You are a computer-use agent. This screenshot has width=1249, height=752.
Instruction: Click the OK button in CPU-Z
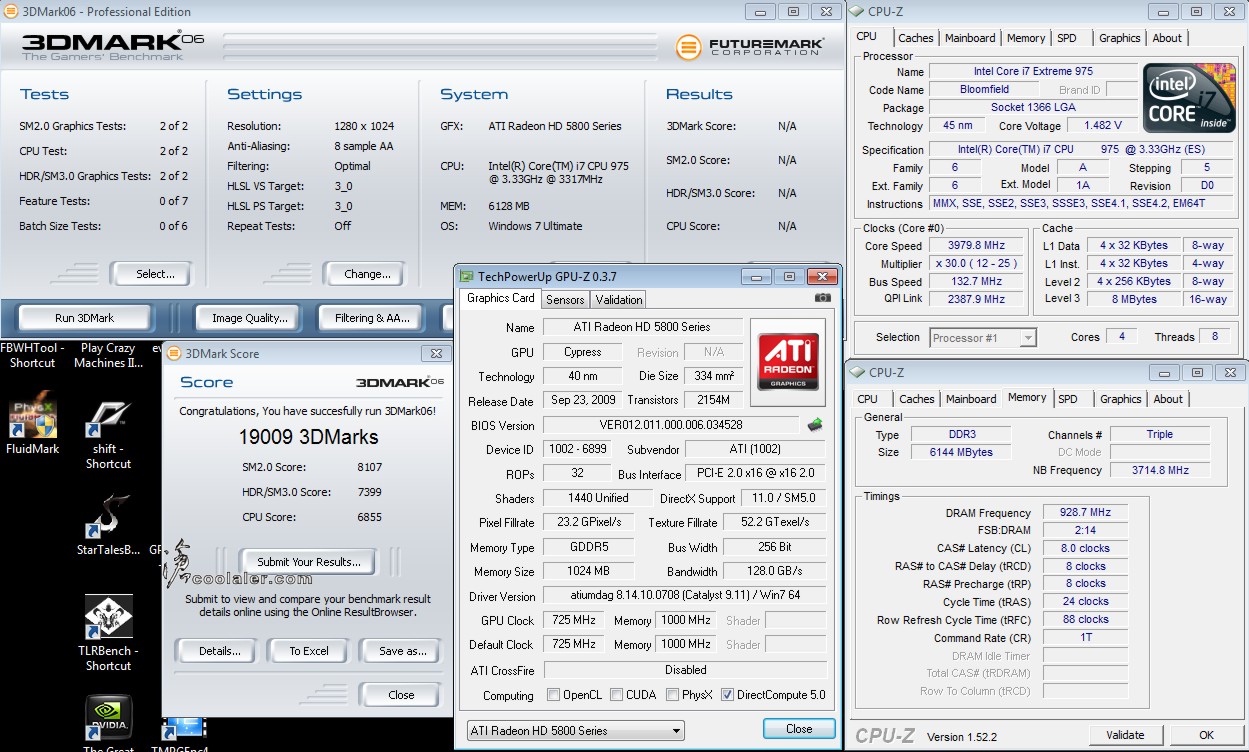pyautogui.click(x=1206, y=735)
